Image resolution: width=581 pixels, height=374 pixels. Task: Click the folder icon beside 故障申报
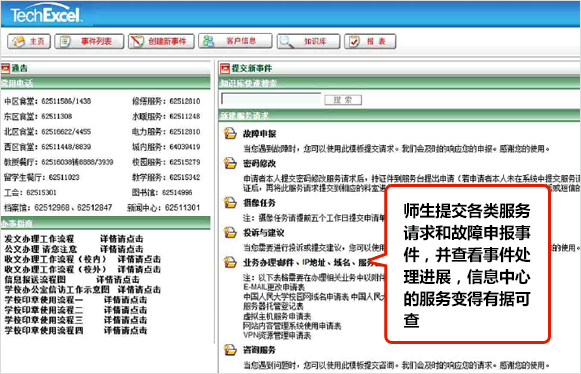(230, 133)
